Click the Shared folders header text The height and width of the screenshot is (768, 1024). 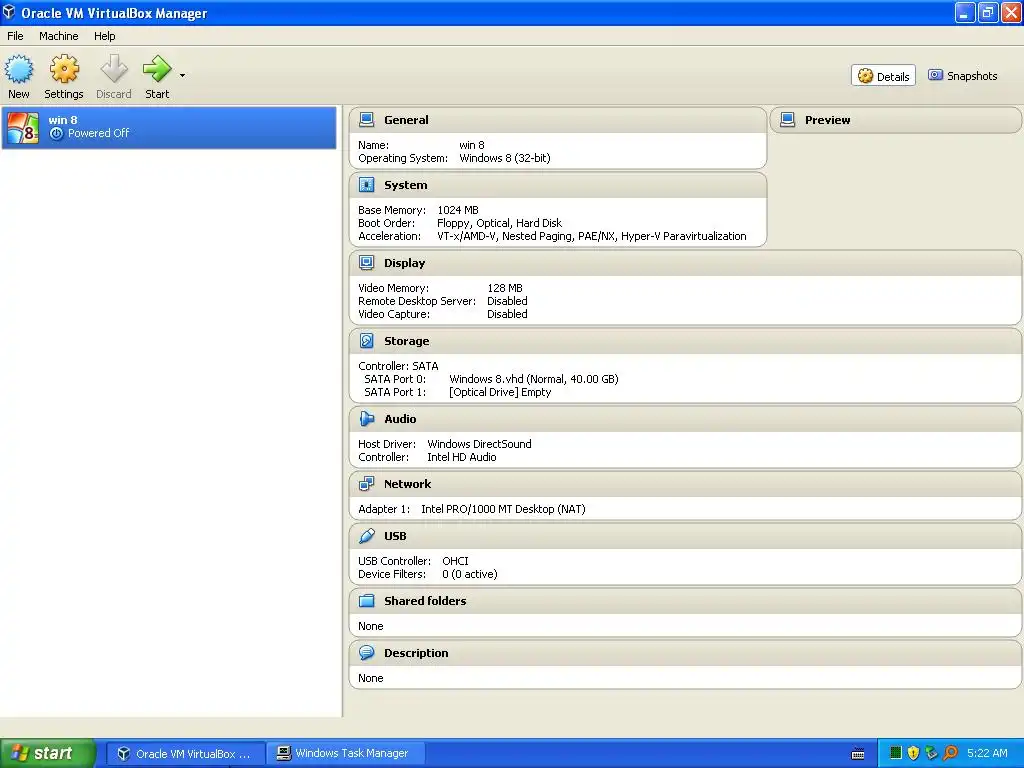pos(425,601)
